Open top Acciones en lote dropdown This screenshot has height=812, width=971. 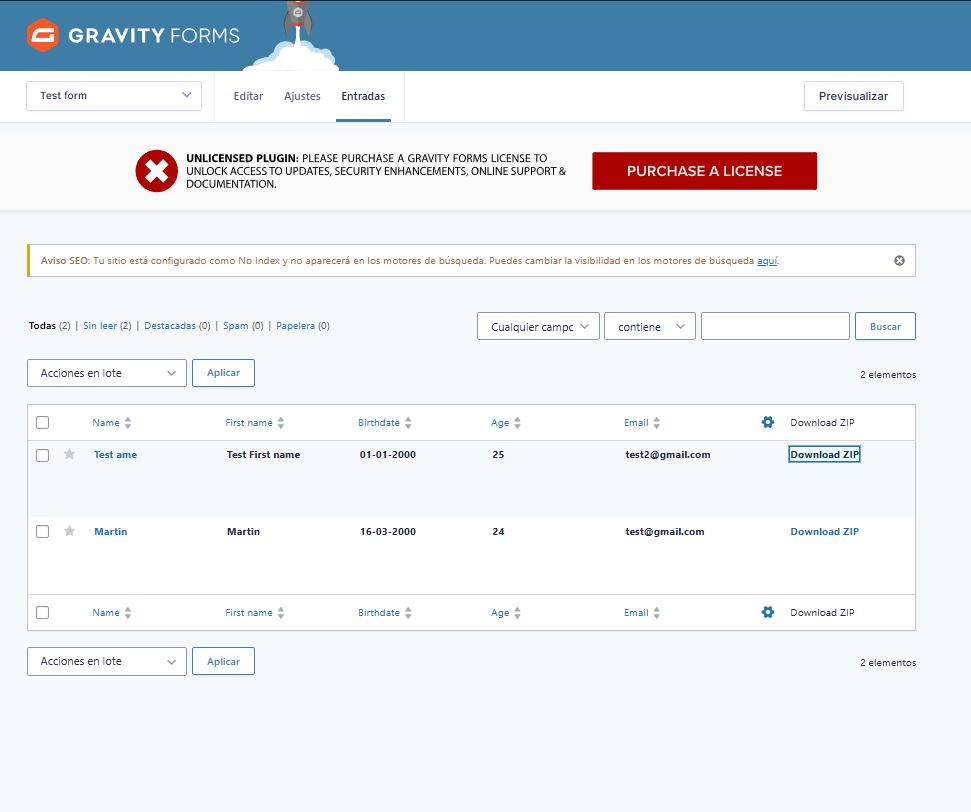point(107,373)
